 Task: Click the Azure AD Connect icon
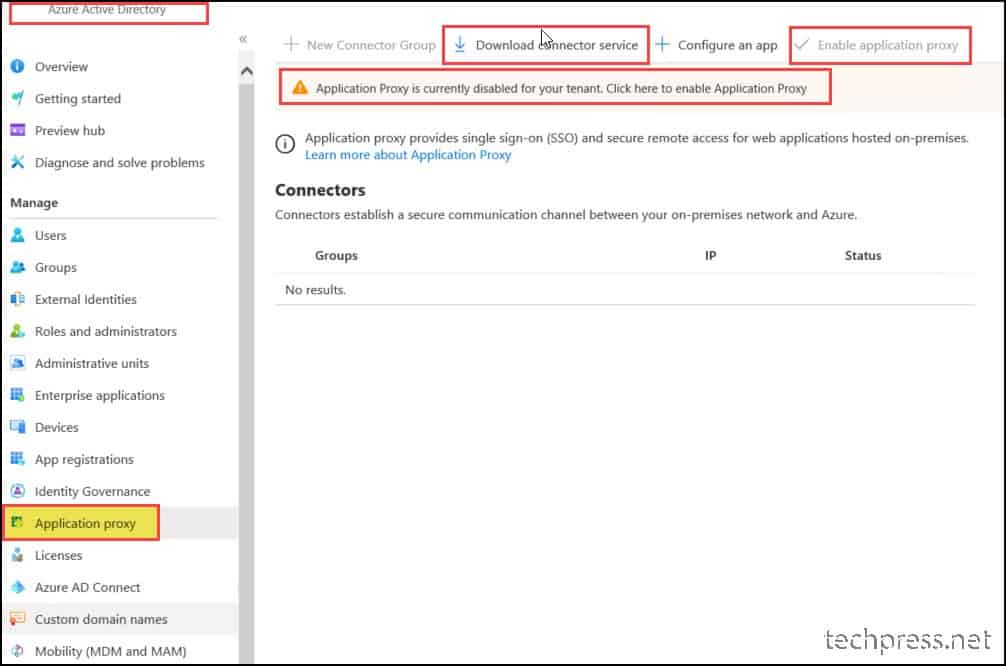tap(17, 587)
